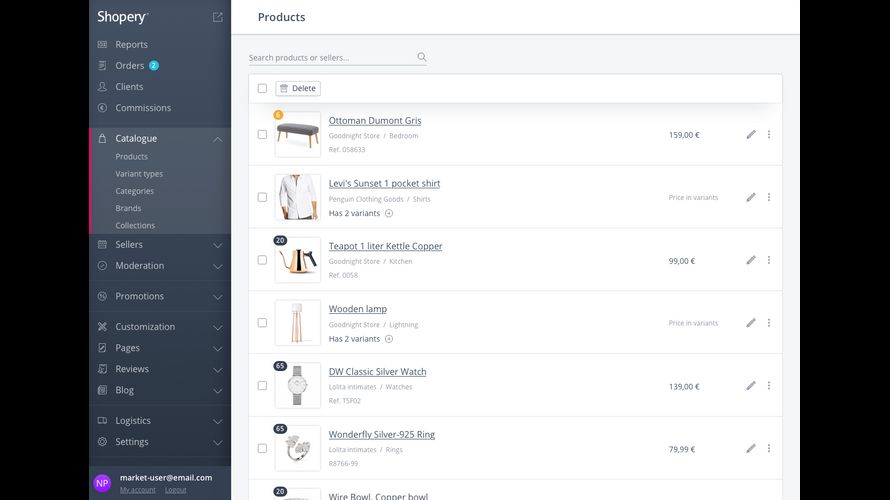Open Categories submenu item
Screen dimensions: 890x500
[x=135, y=191]
